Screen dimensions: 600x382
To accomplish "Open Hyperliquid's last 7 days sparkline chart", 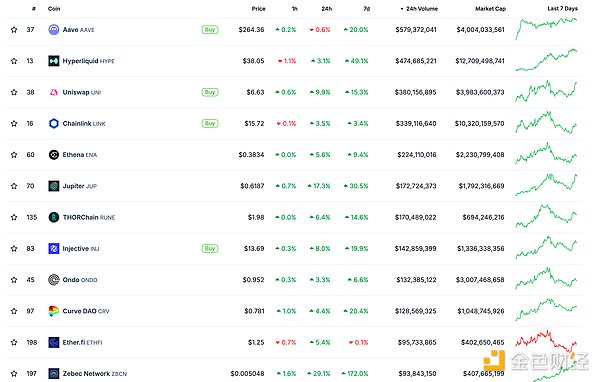I will point(546,60).
